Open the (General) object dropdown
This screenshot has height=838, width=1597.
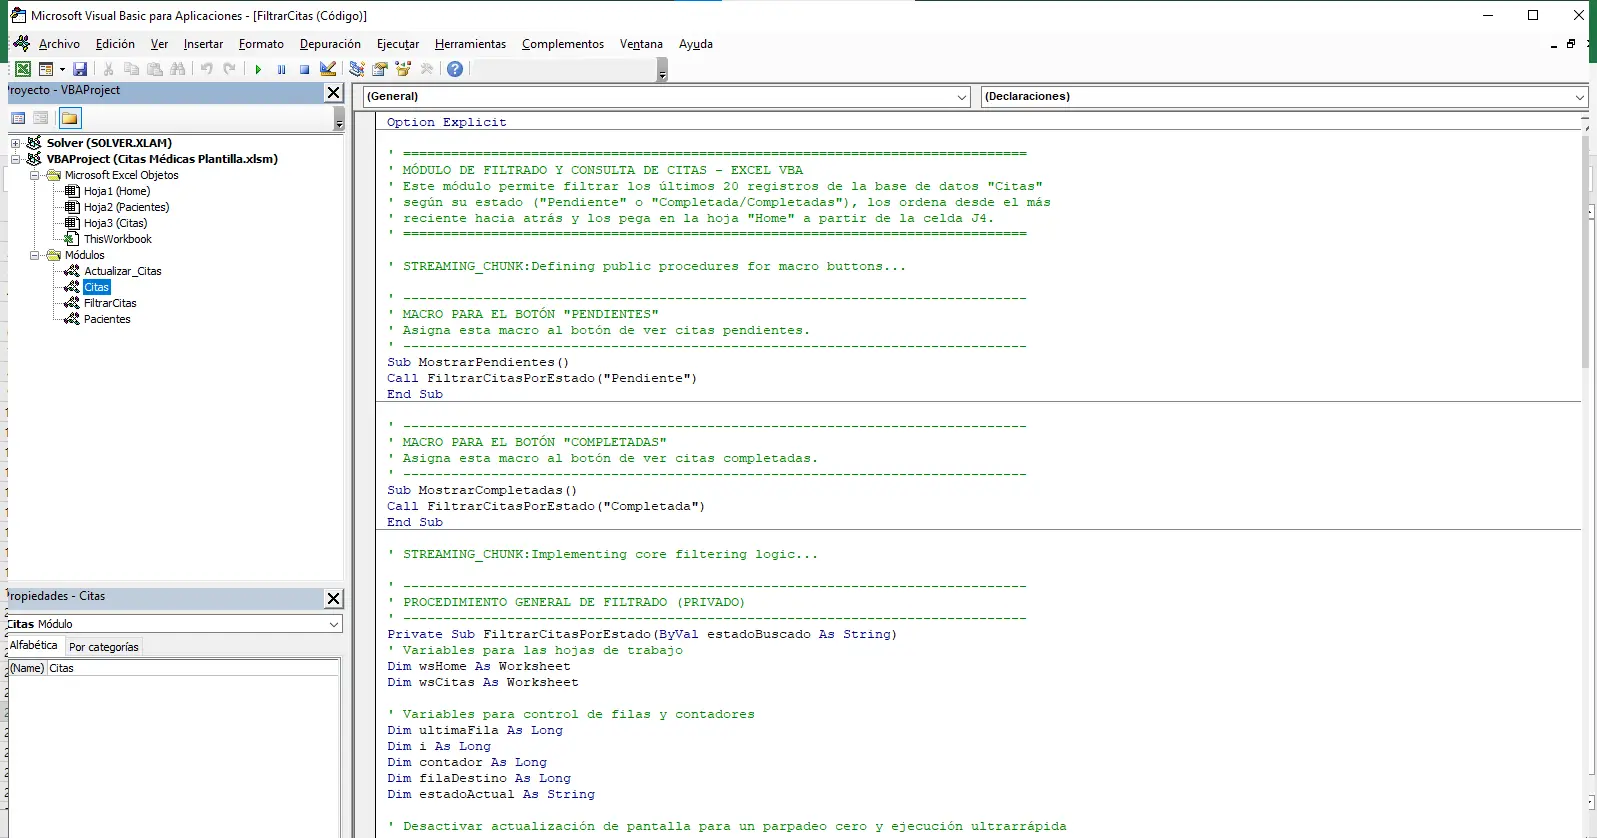click(962, 97)
